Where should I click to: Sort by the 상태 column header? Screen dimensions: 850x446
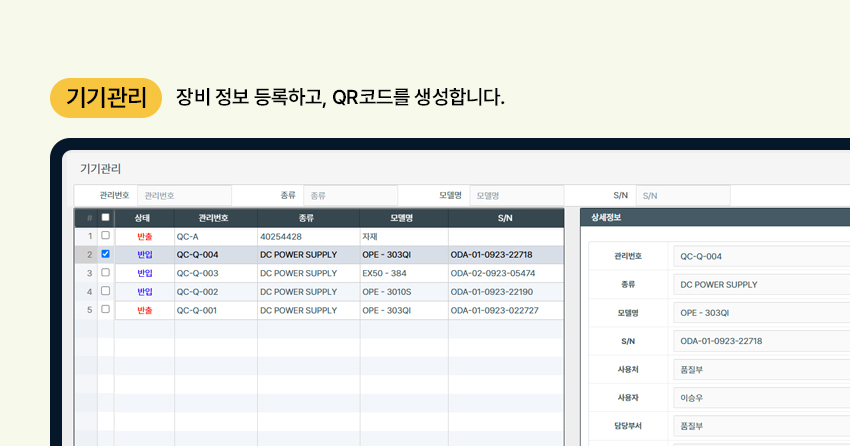click(x=144, y=218)
